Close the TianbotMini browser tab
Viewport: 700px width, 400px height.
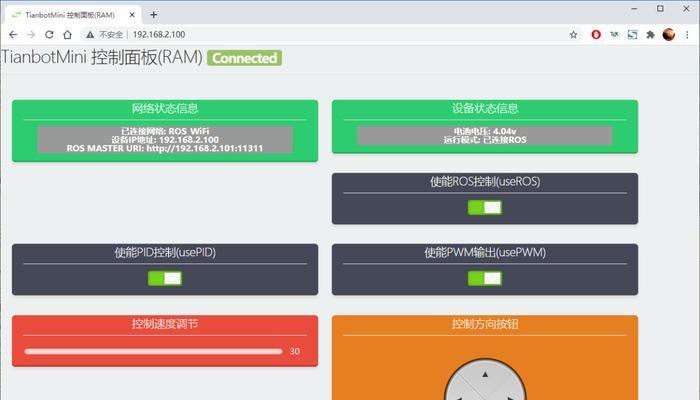[132, 15]
